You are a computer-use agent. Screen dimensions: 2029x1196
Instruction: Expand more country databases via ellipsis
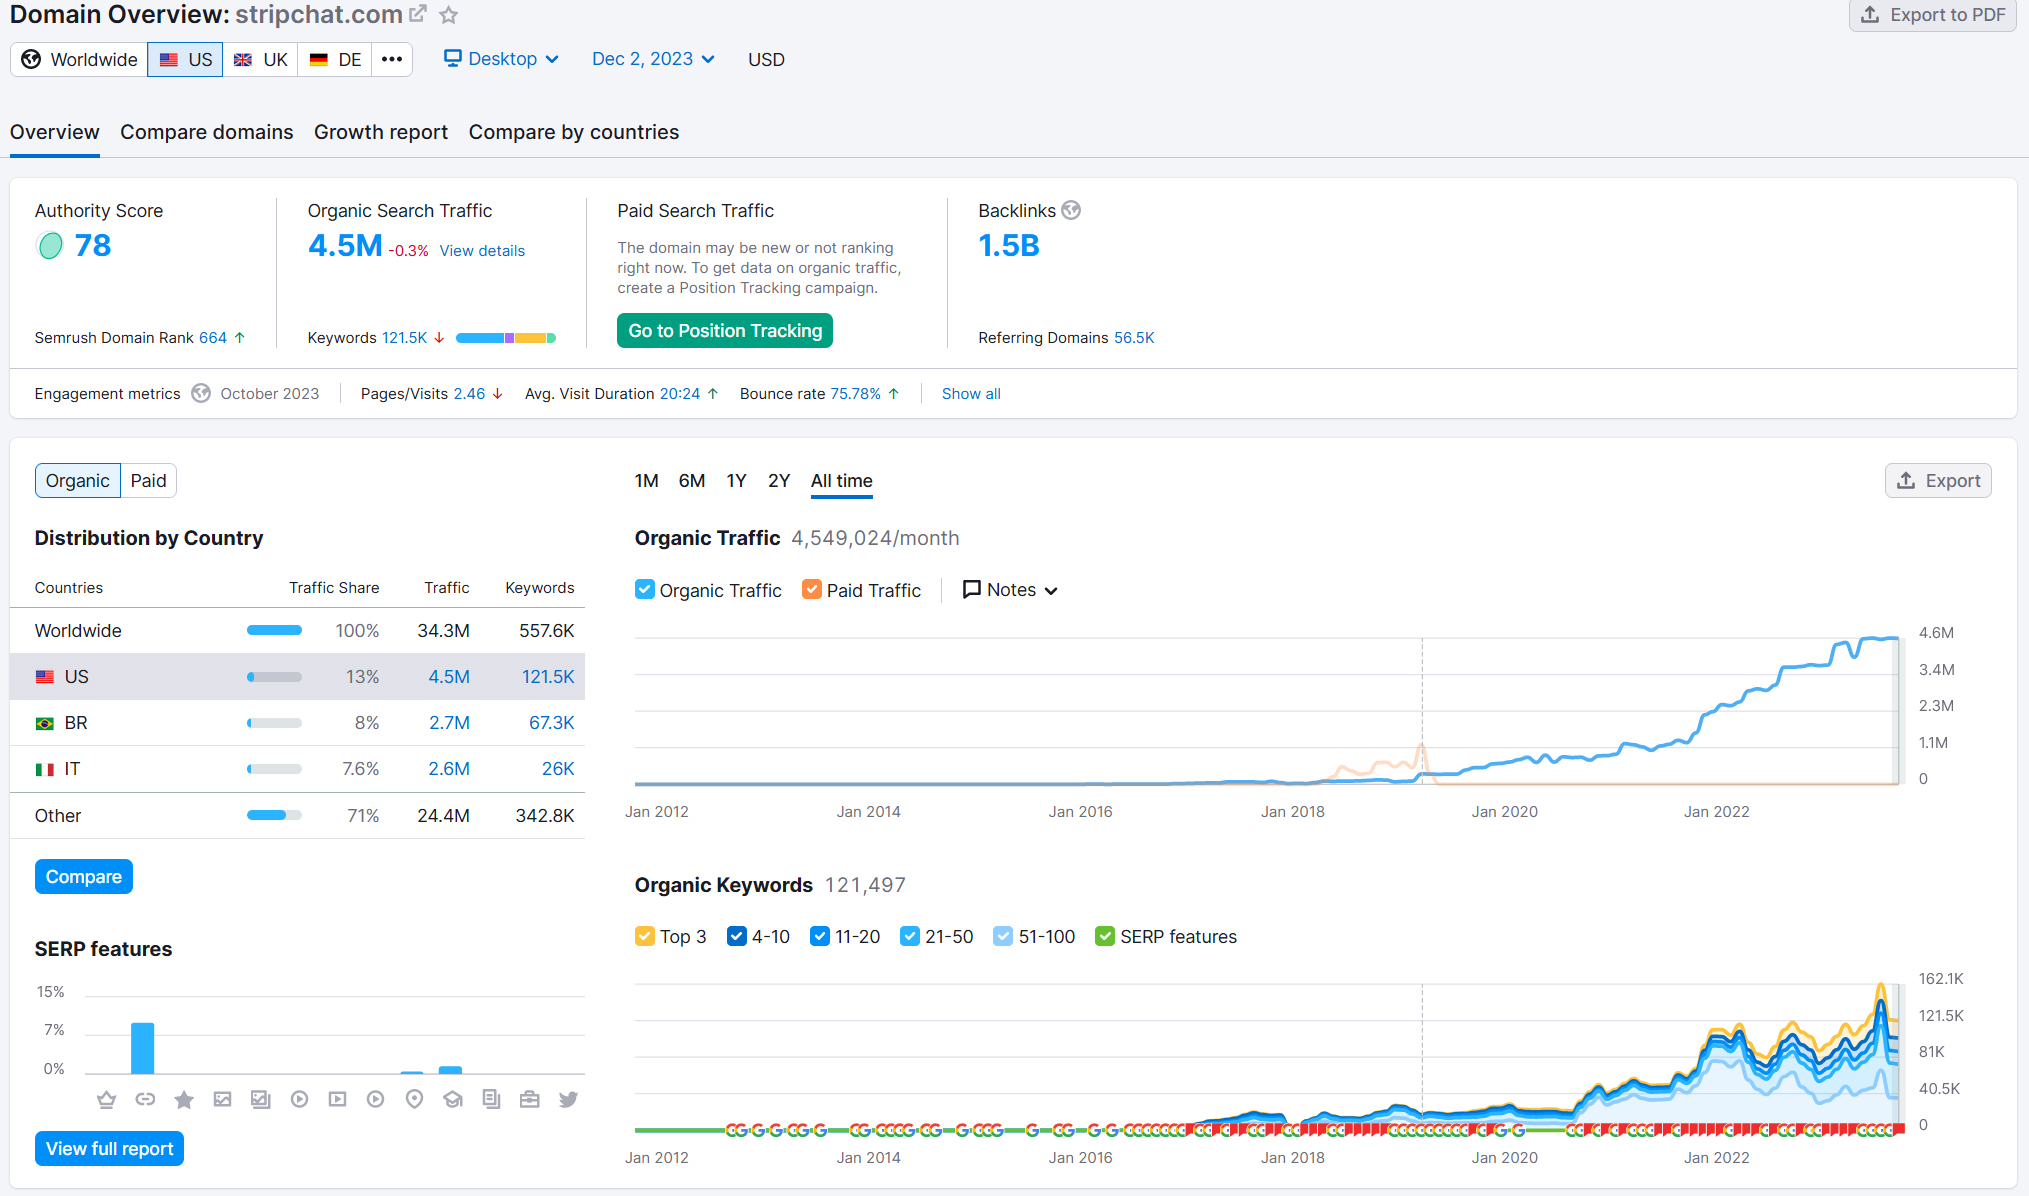pos(392,59)
